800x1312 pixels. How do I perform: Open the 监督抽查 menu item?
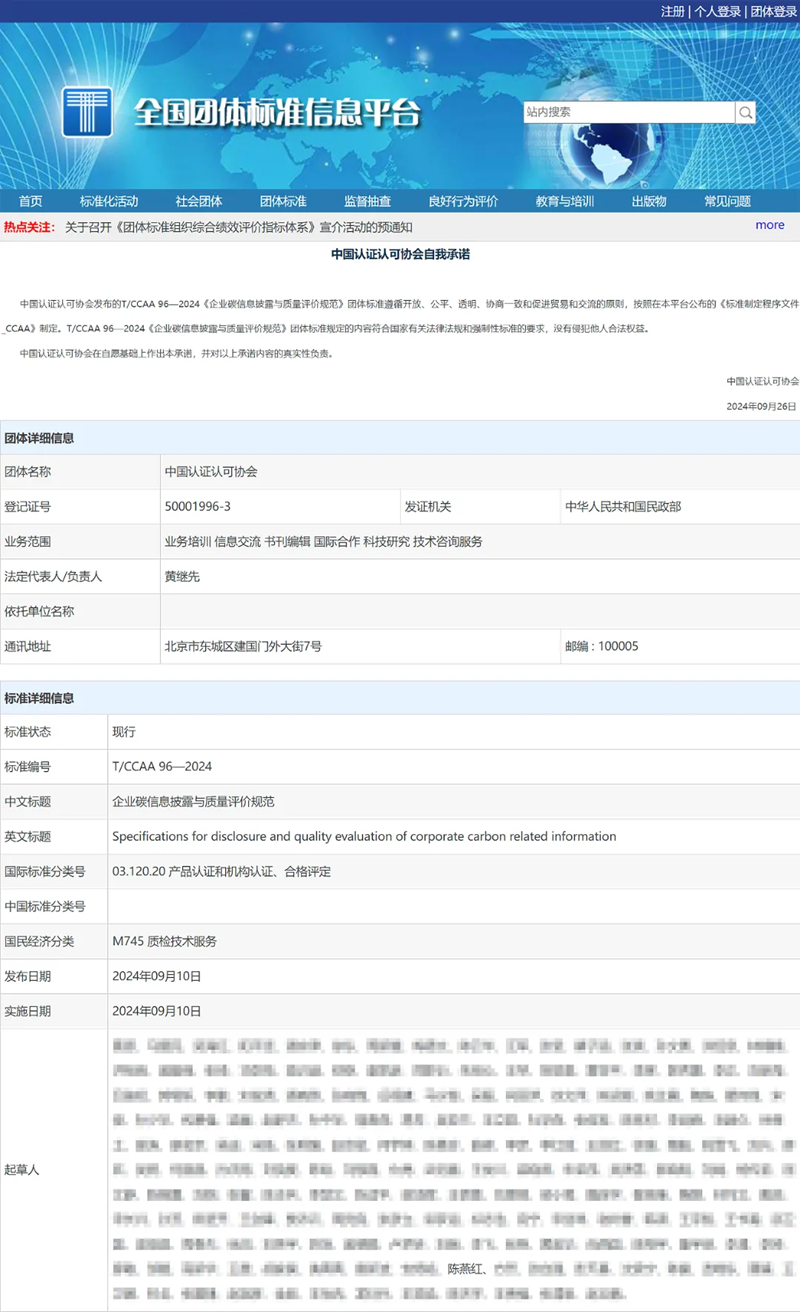pos(367,201)
